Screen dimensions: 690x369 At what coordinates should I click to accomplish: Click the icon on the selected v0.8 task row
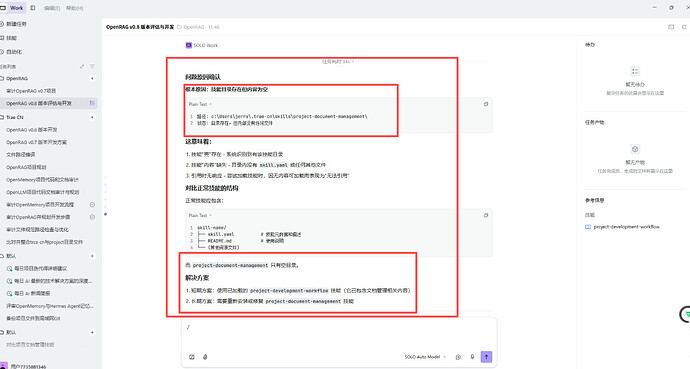pyautogui.click(x=92, y=103)
